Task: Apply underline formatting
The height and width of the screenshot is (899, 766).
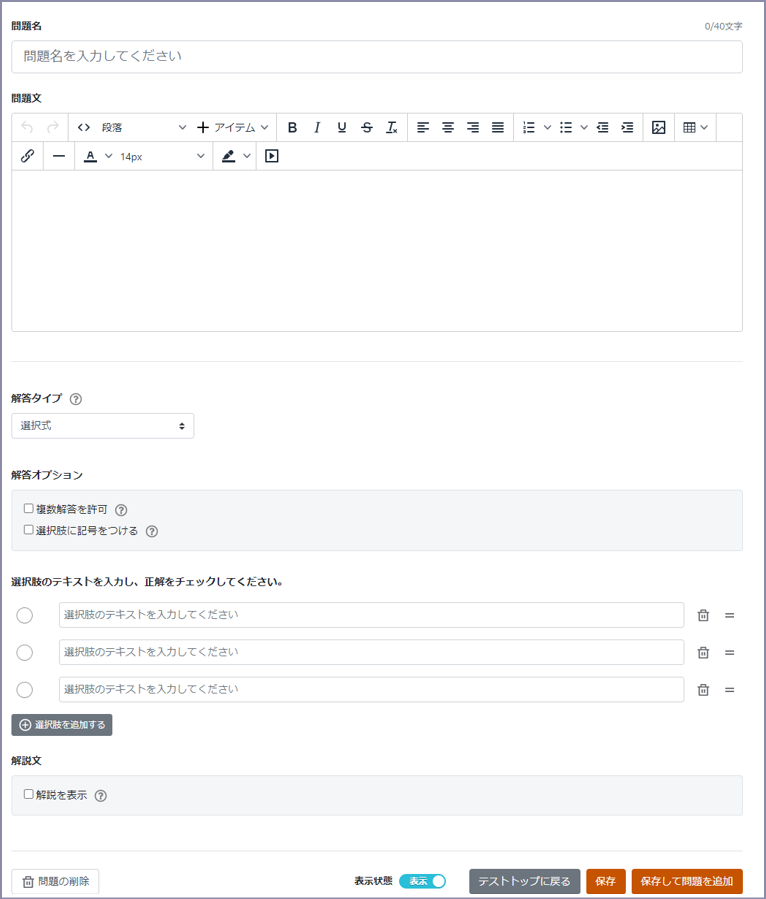Action: 342,127
